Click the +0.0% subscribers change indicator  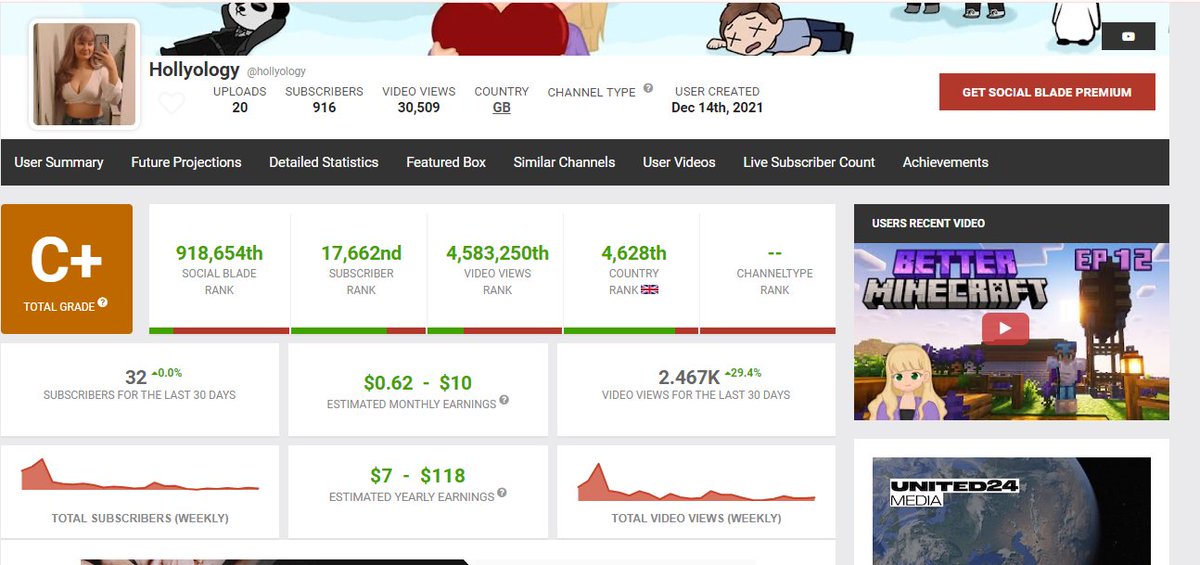pyautogui.click(x=165, y=372)
